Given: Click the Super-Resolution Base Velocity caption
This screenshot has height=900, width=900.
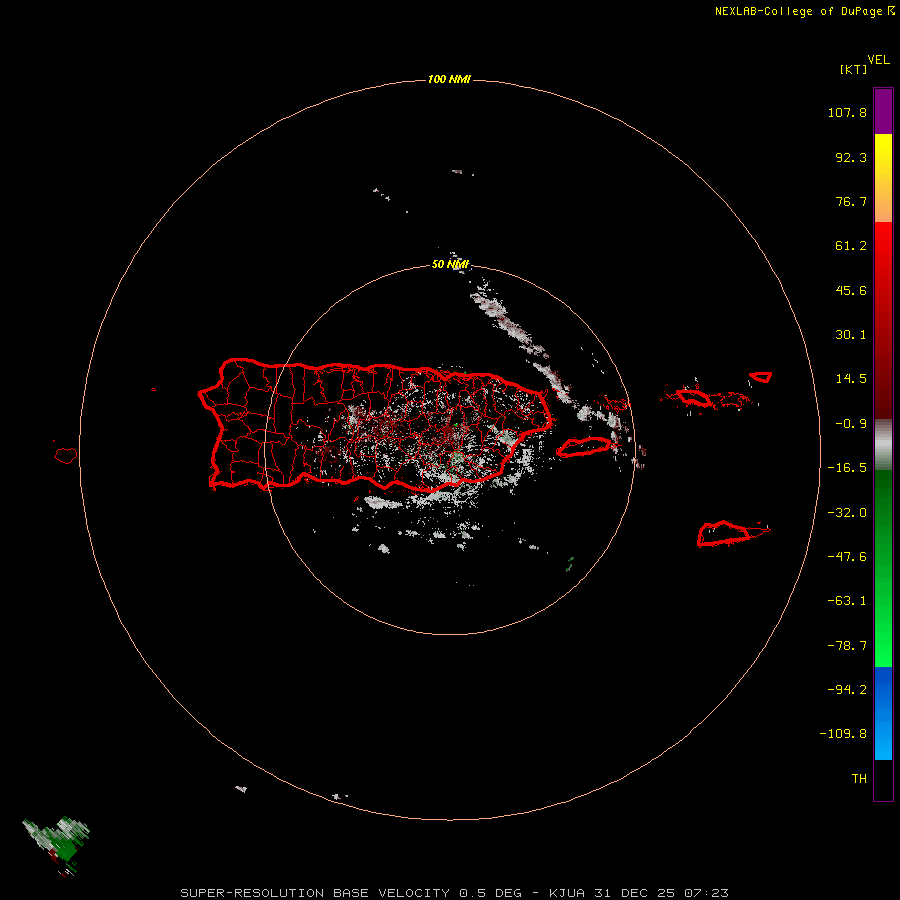Looking at the screenshot, I should (x=454, y=893).
